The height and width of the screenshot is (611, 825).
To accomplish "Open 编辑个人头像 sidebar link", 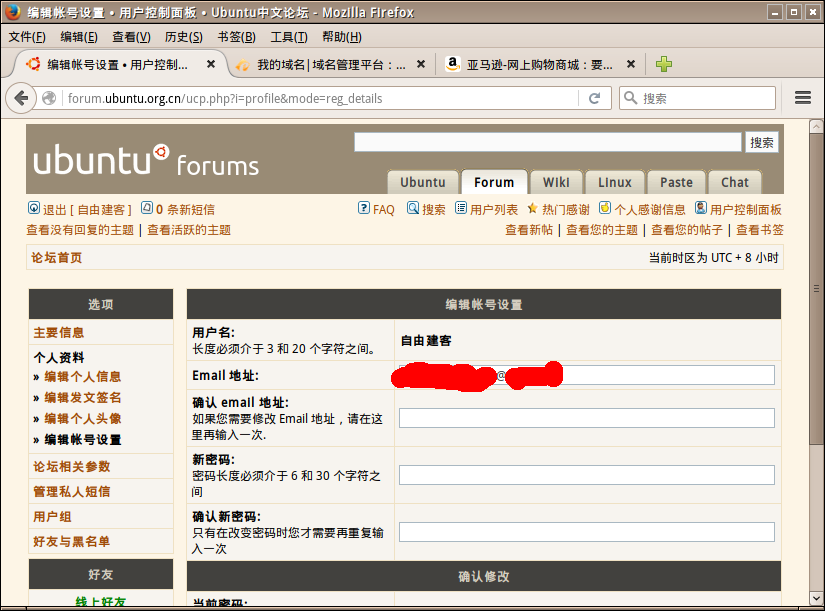I will [83, 419].
